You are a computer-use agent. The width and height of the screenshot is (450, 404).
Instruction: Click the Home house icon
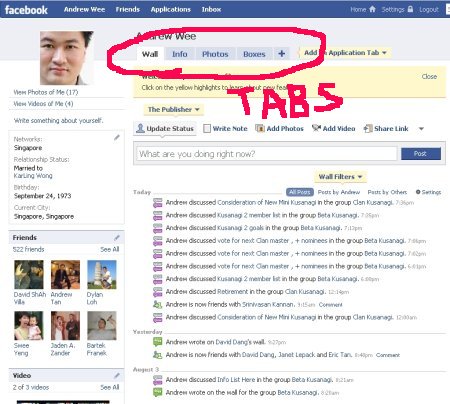(x=372, y=9)
